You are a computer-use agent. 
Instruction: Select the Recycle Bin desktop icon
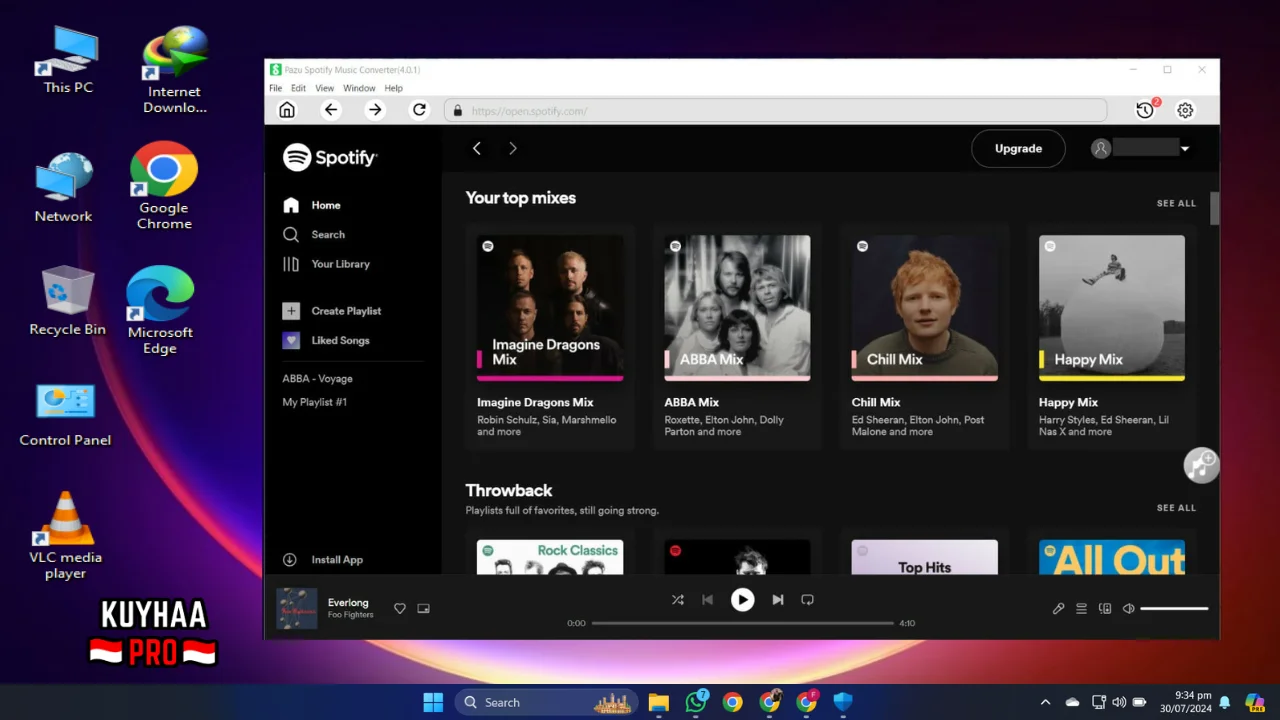click(x=67, y=300)
